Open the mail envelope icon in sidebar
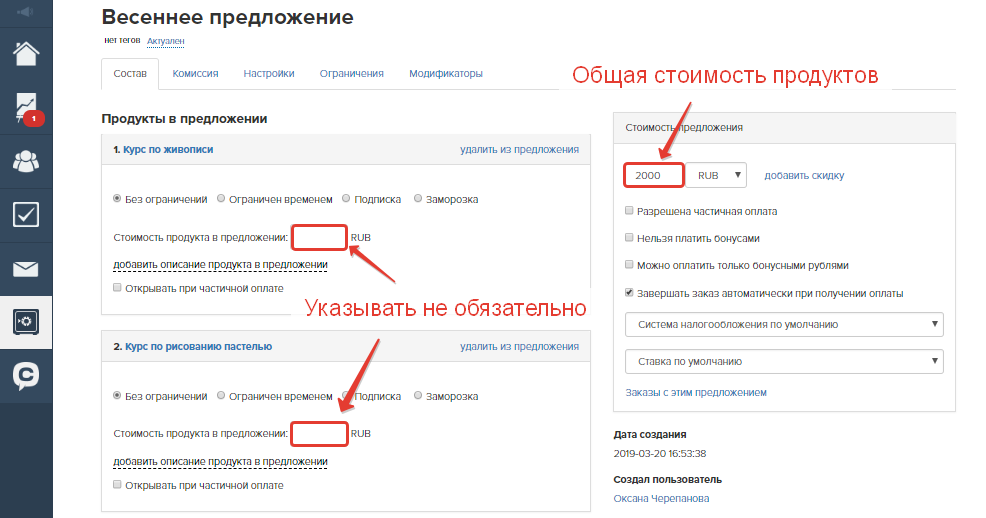Image resolution: width=986 pixels, height=518 pixels. pos(26,269)
